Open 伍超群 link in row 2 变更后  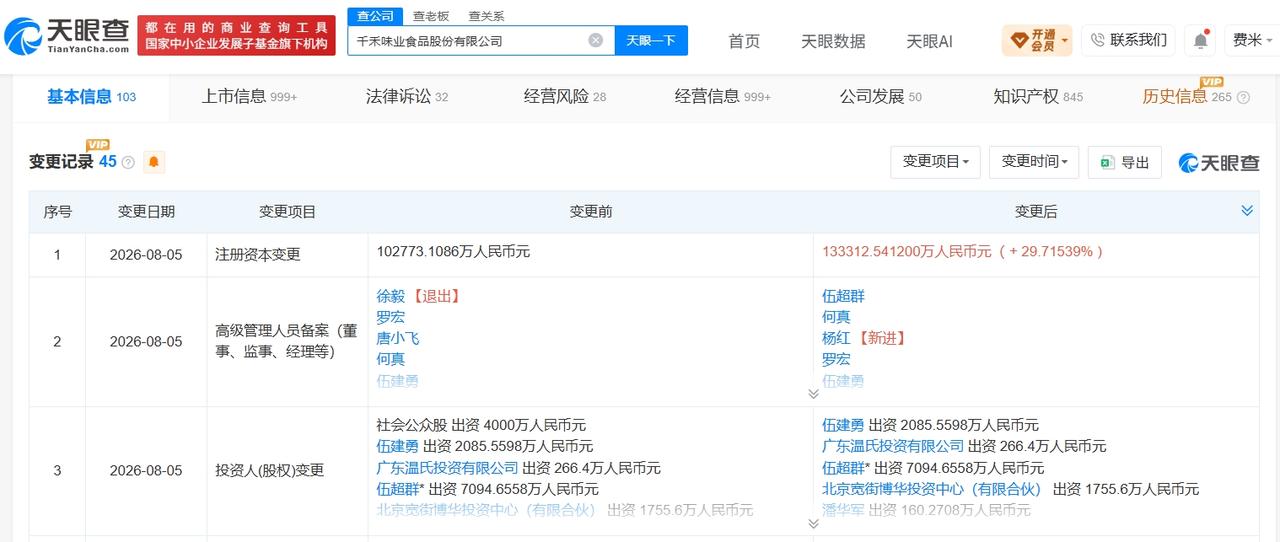(x=843, y=296)
